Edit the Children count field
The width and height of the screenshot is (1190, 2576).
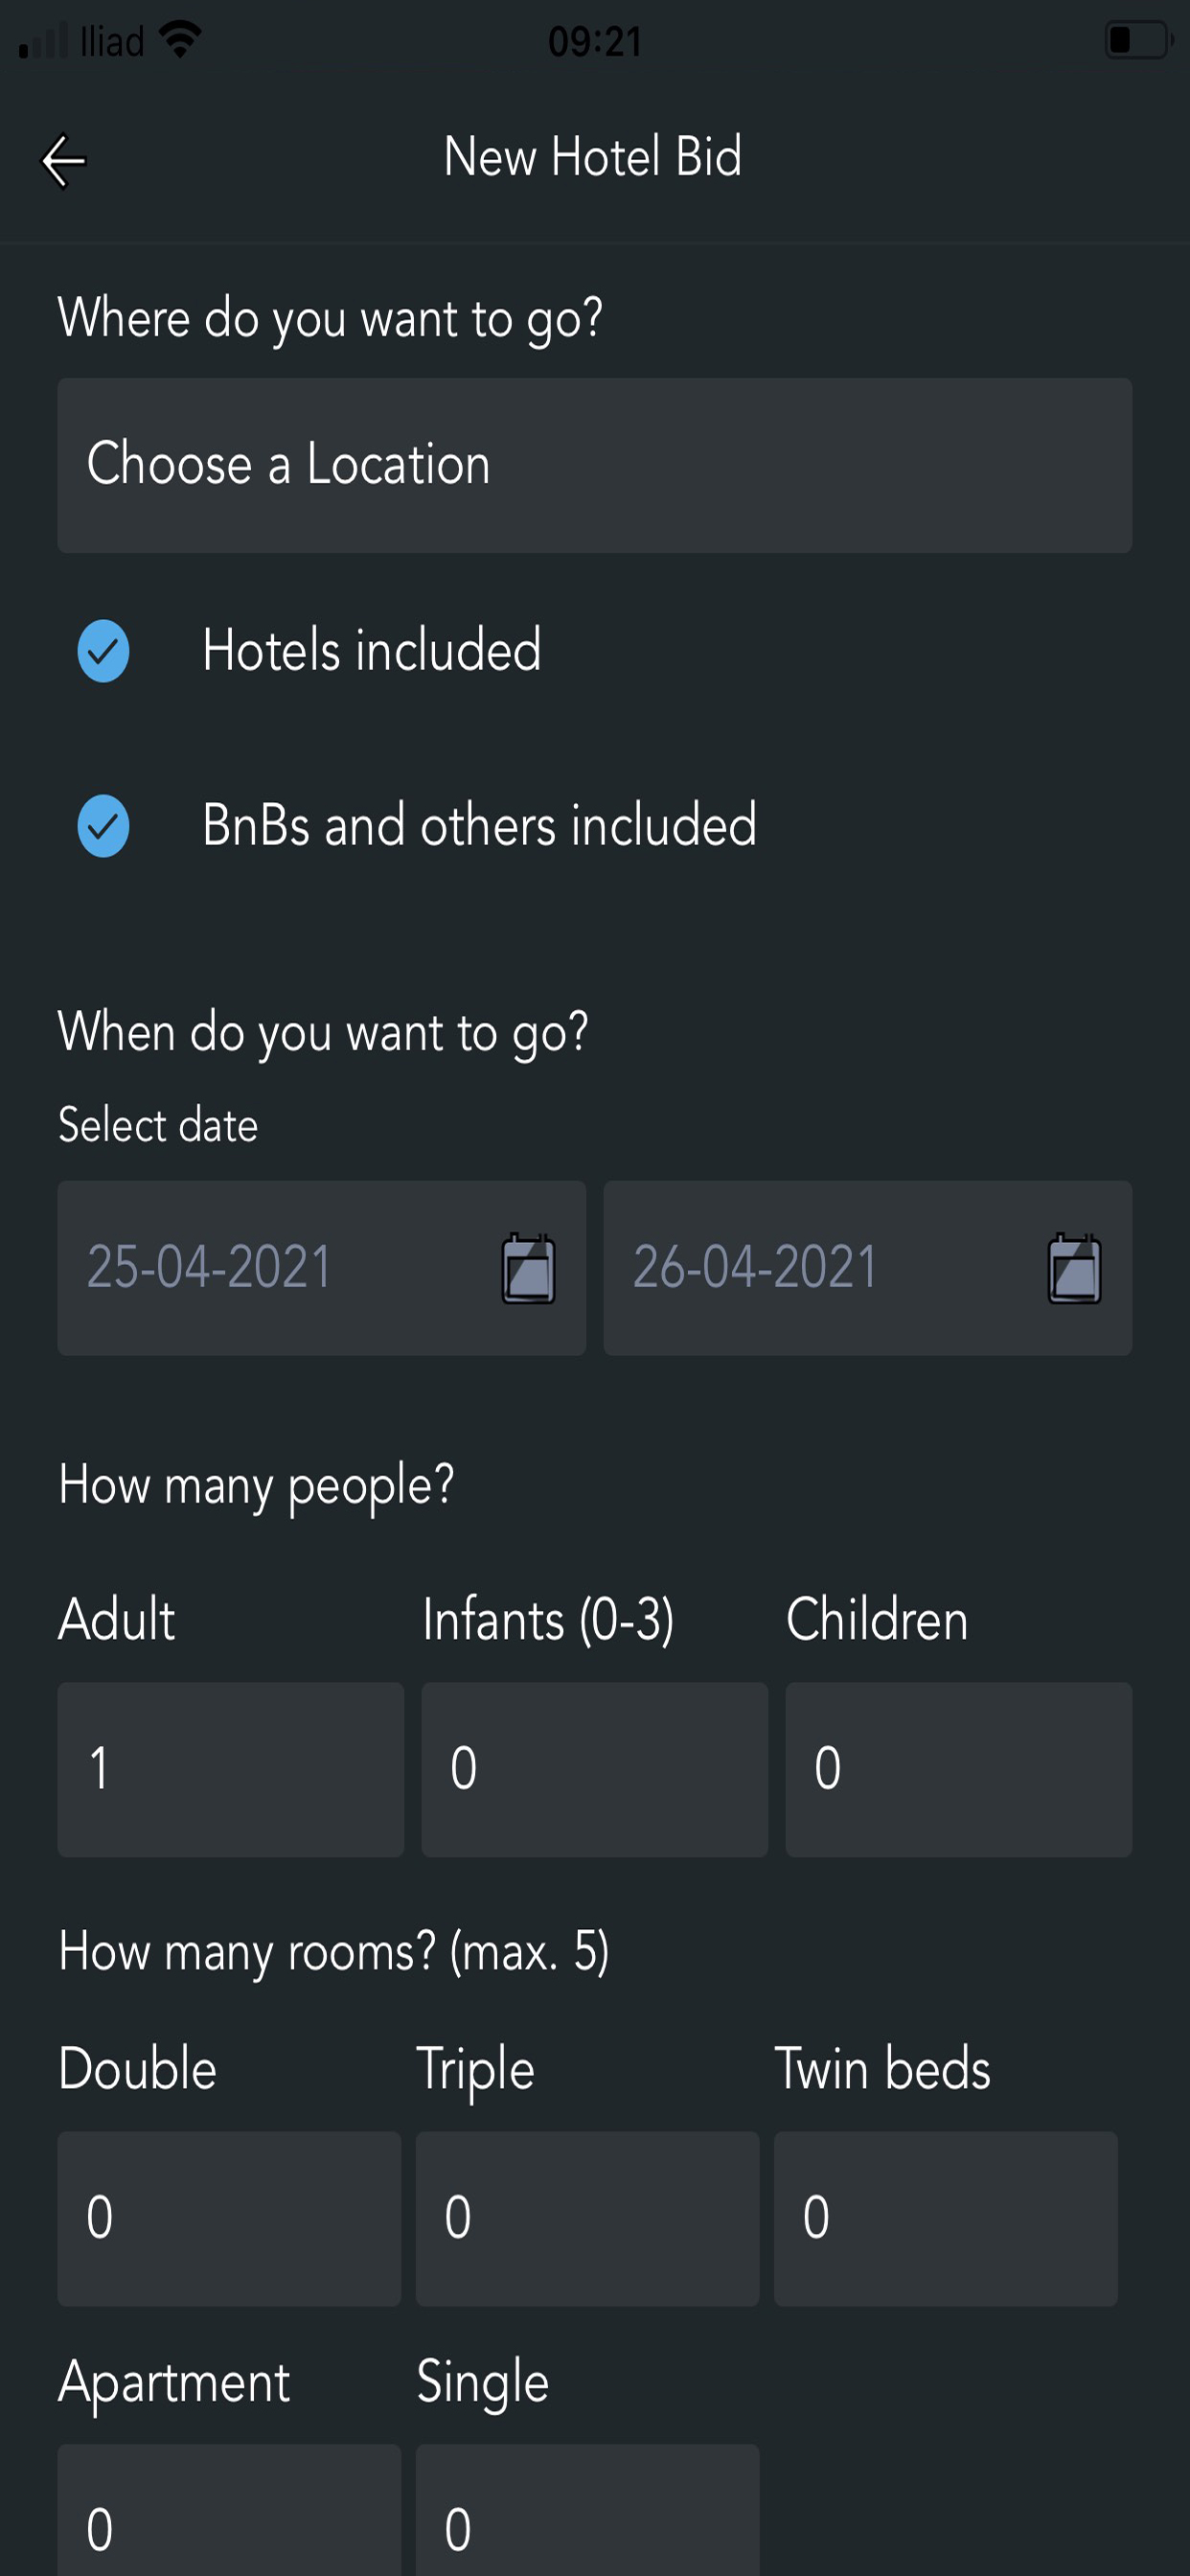point(959,1769)
